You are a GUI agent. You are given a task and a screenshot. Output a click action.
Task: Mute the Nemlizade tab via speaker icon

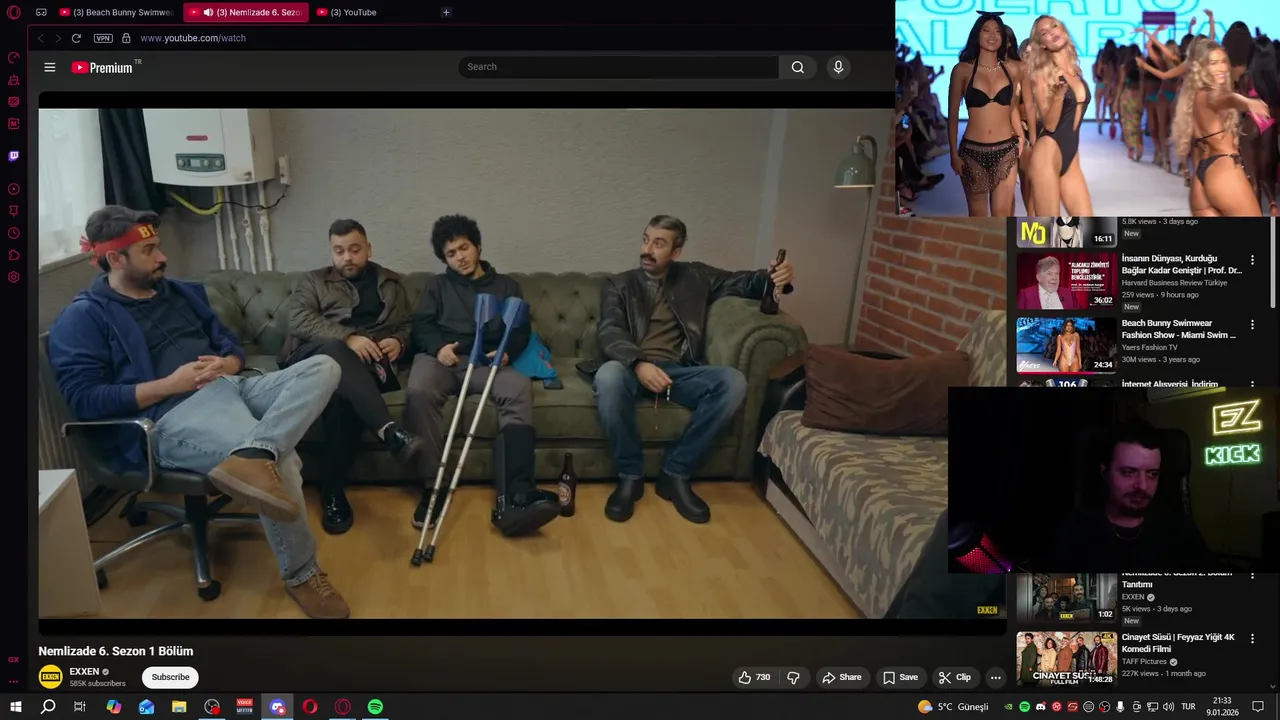208,12
